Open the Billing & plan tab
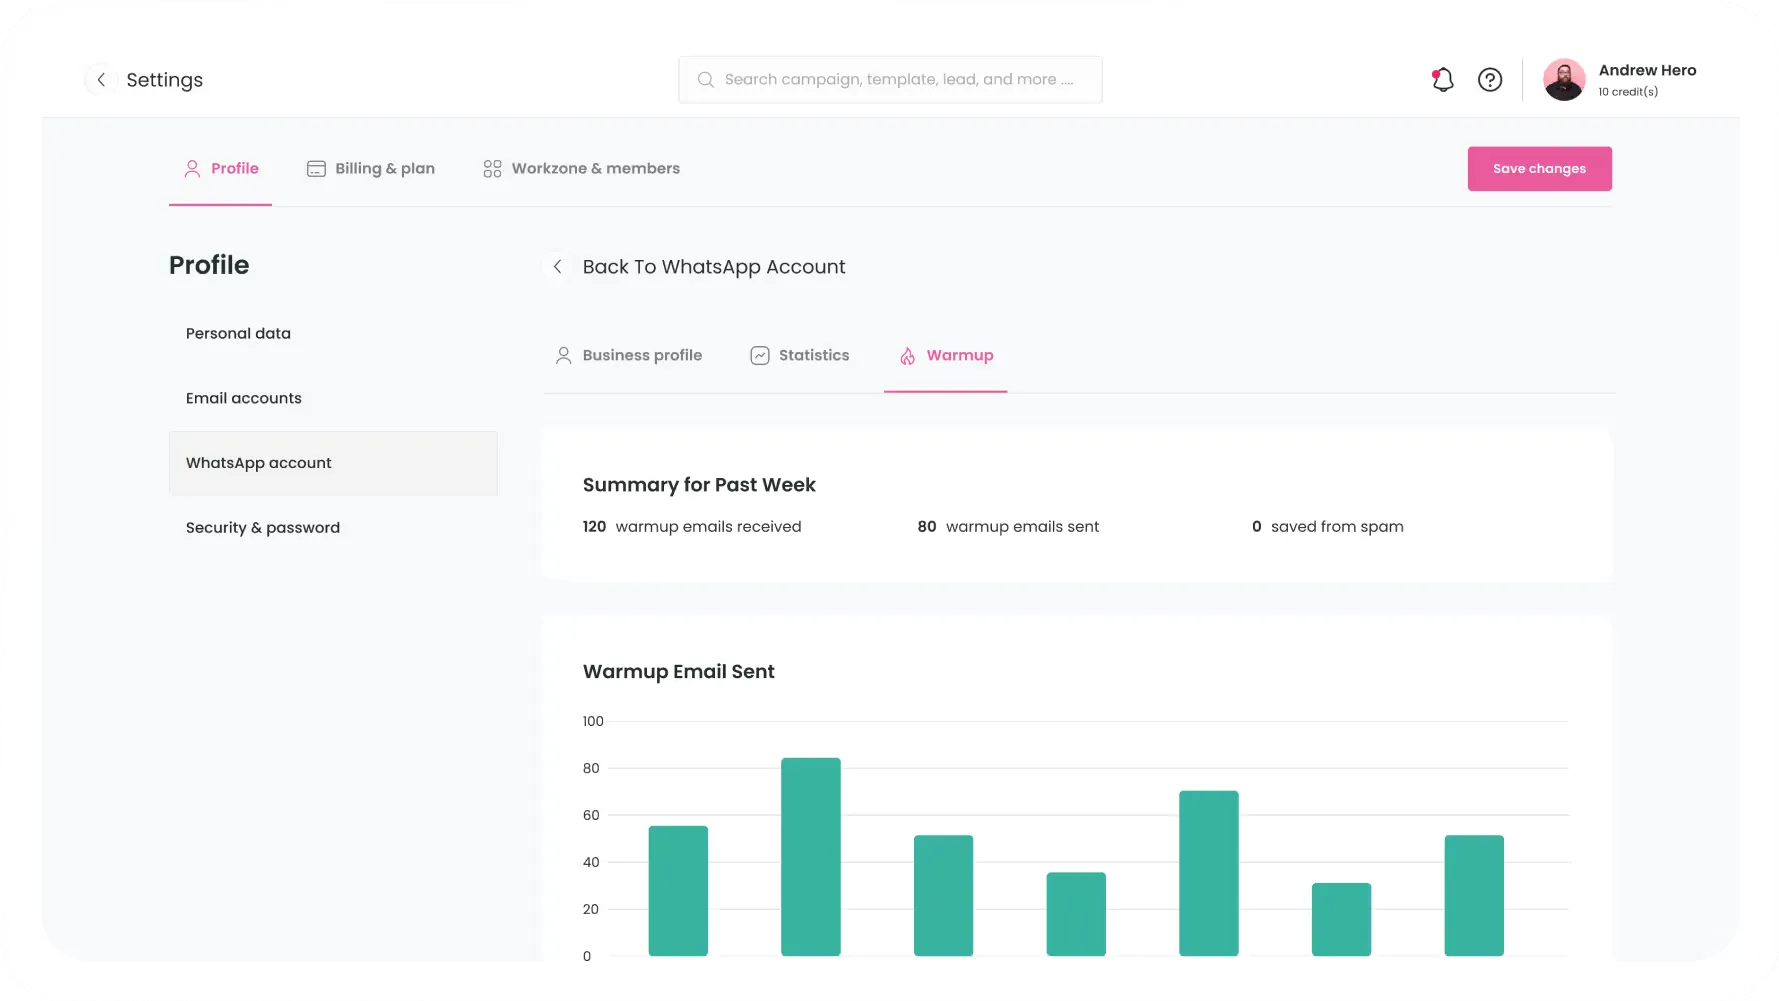The width and height of the screenshot is (1779, 1001). [x=371, y=169]
